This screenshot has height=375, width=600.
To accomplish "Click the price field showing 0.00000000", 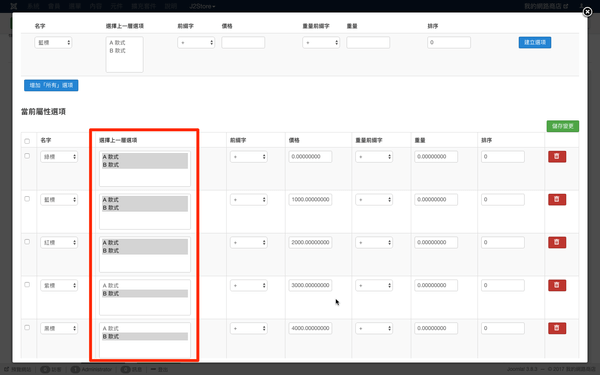I will (x=310, y=157).
